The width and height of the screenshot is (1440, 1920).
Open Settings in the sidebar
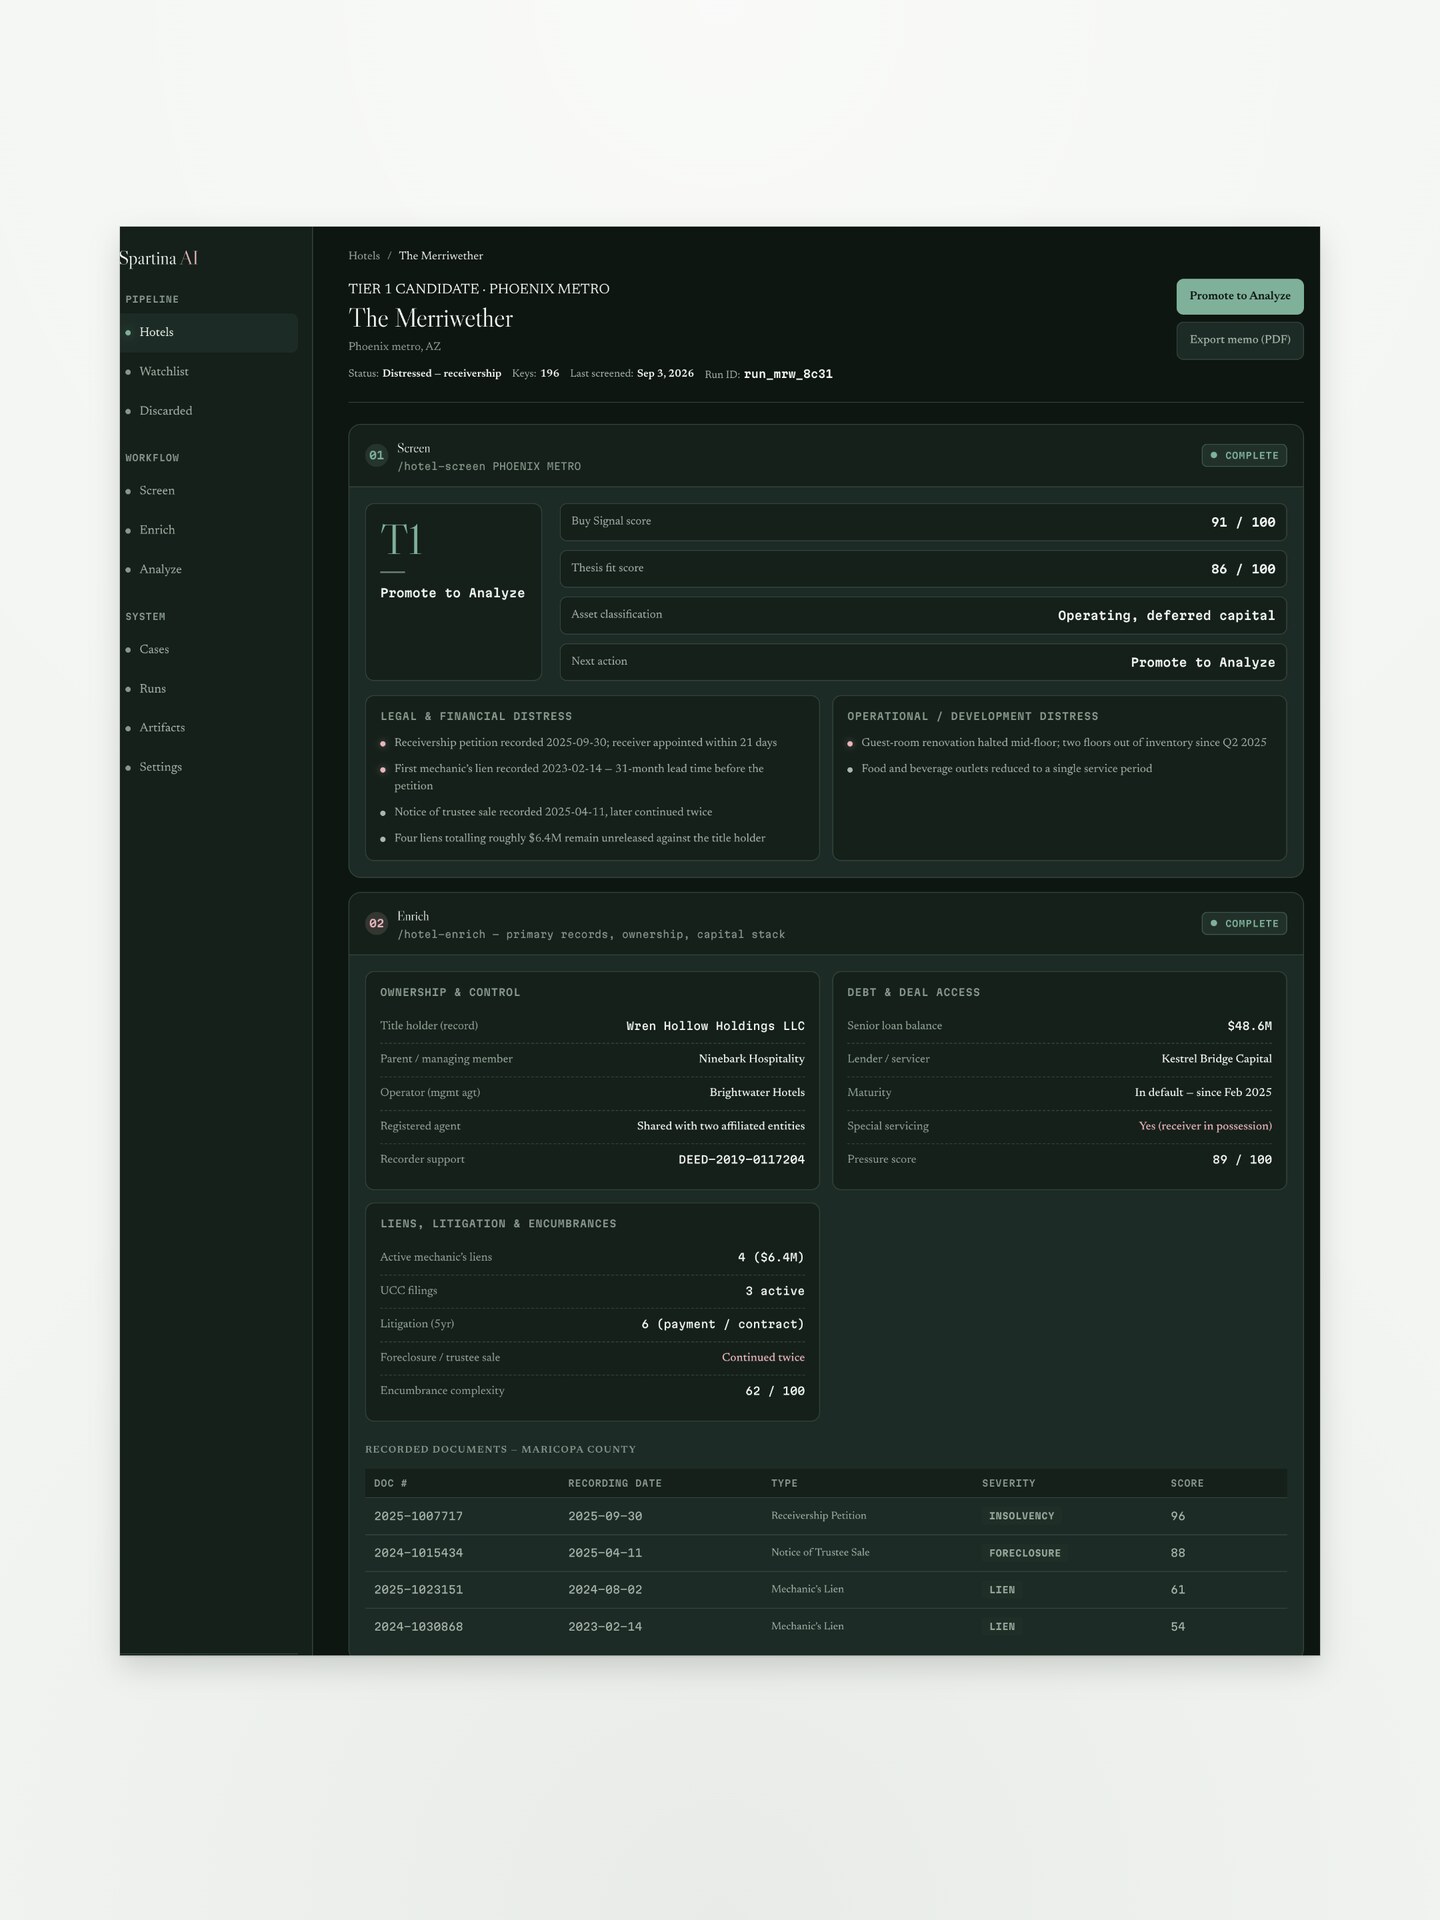click(x=209, y=767)
